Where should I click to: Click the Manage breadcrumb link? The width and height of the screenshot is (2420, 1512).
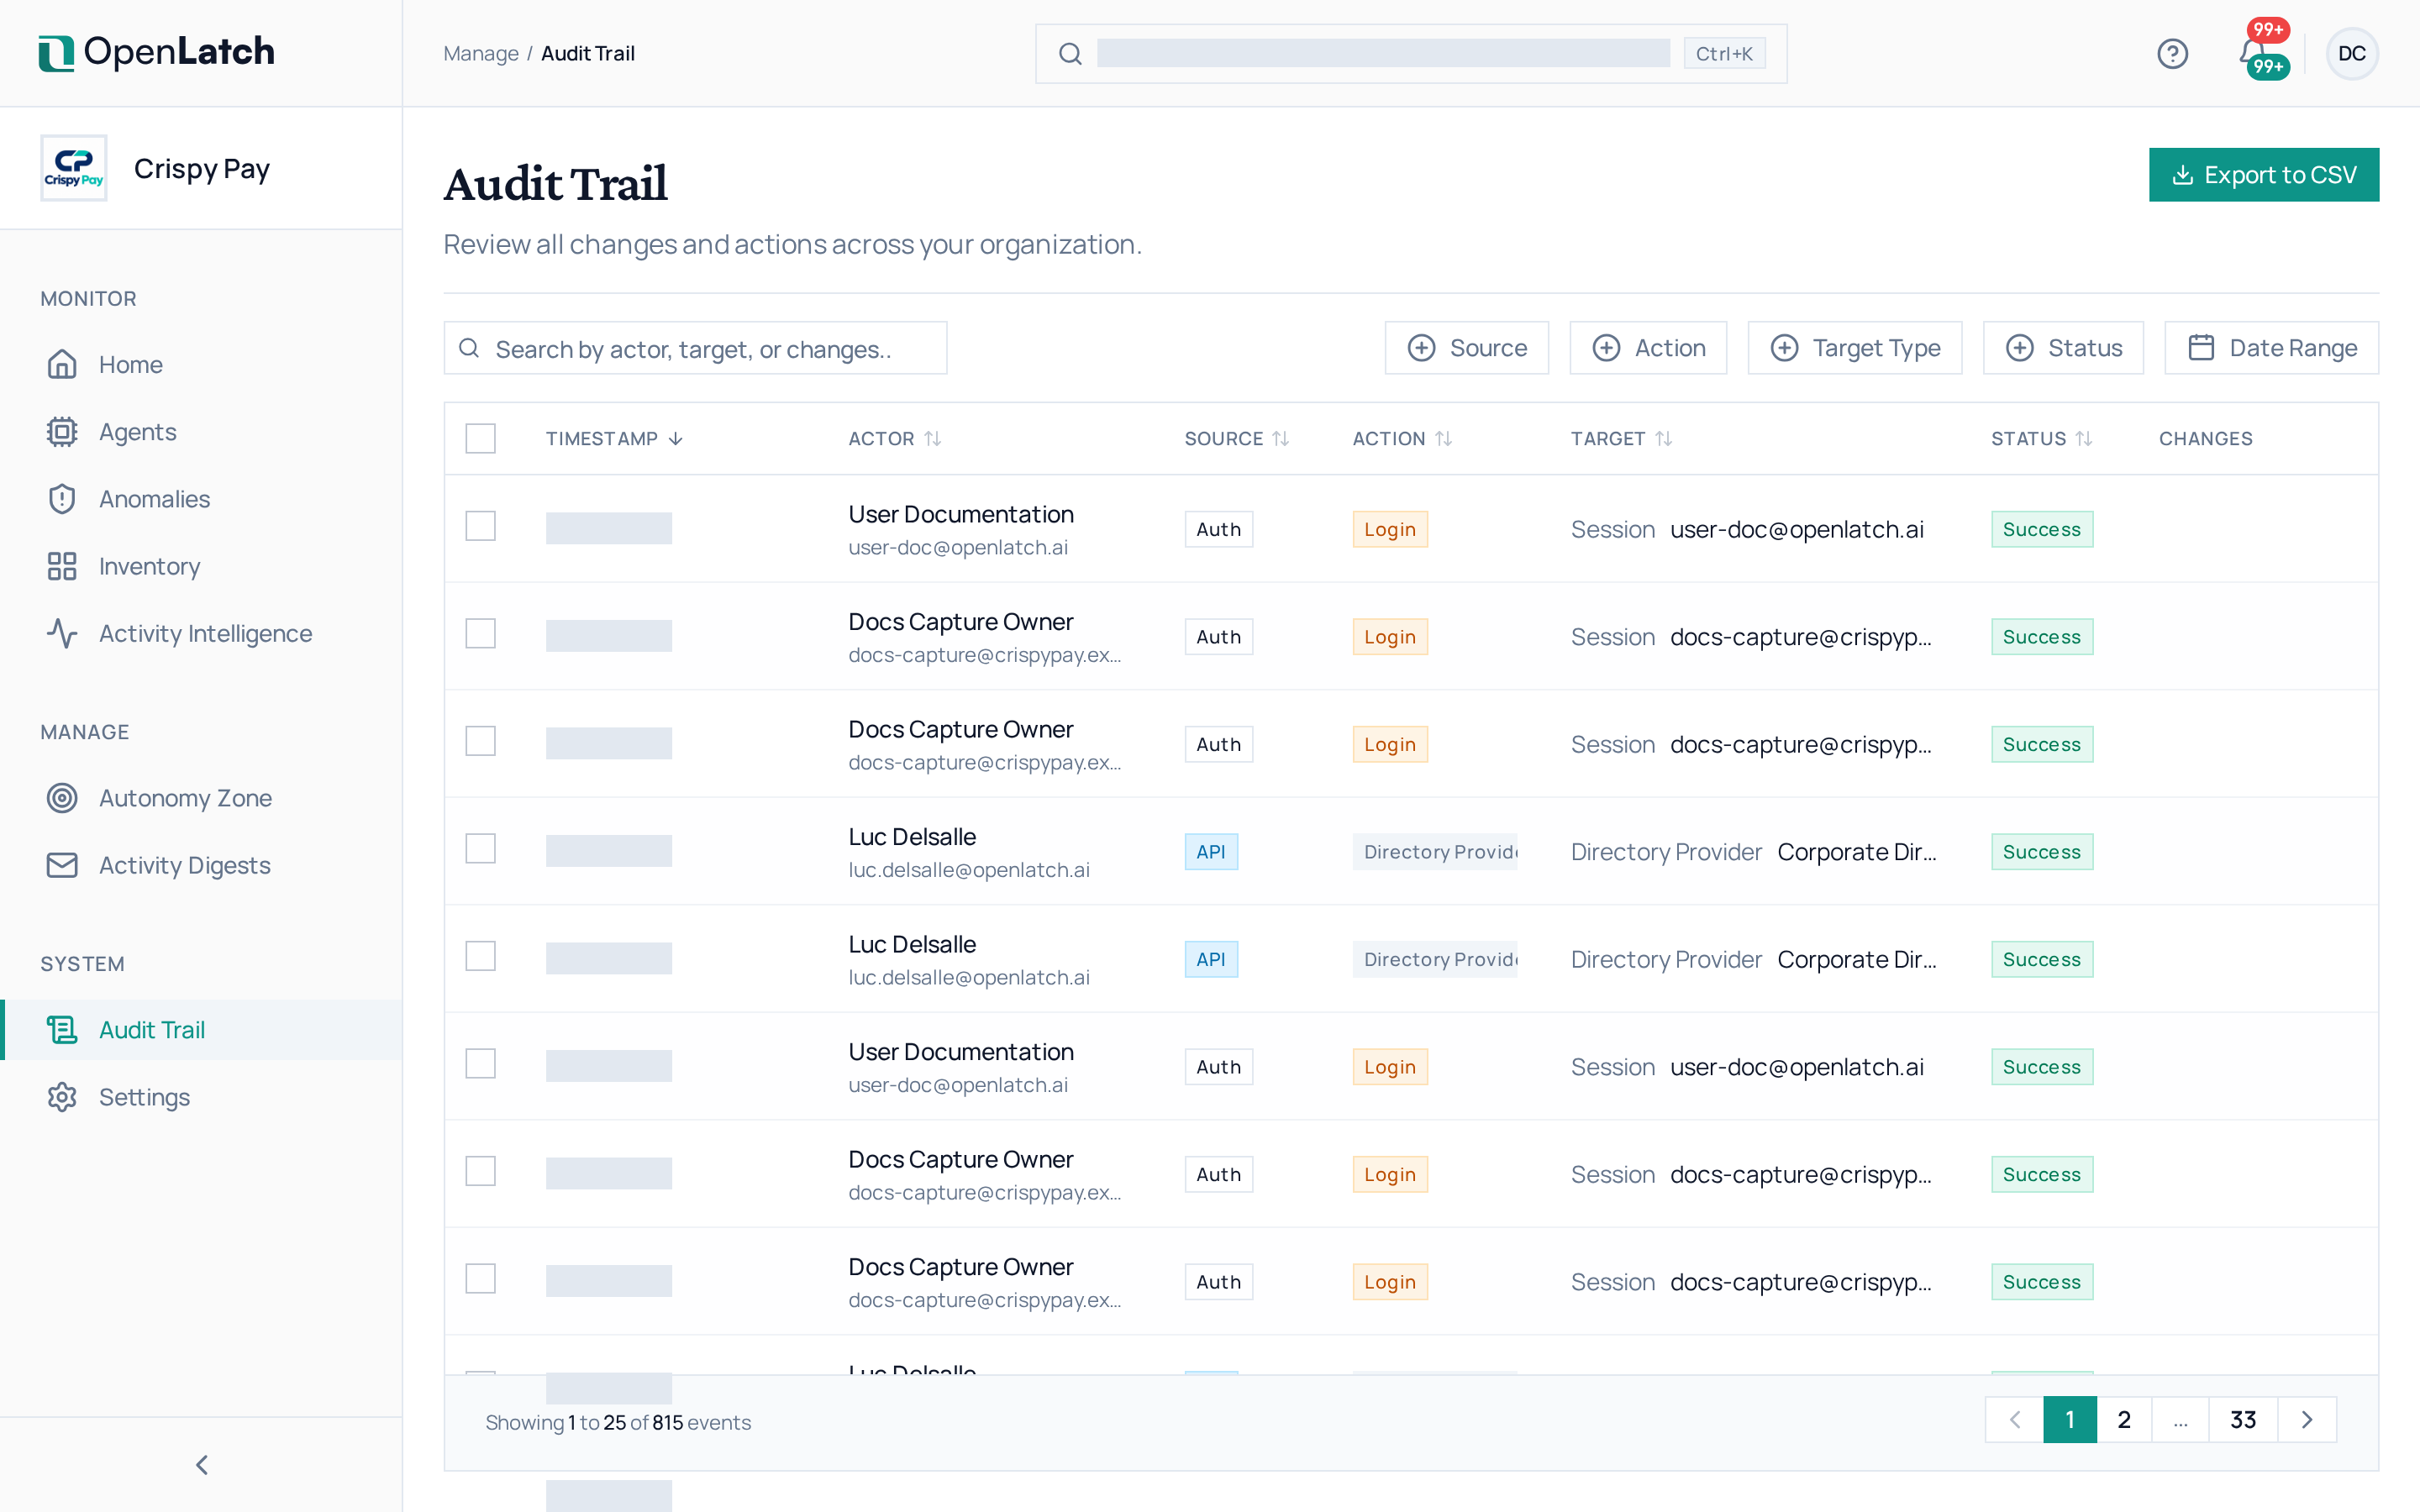[481, 53]
